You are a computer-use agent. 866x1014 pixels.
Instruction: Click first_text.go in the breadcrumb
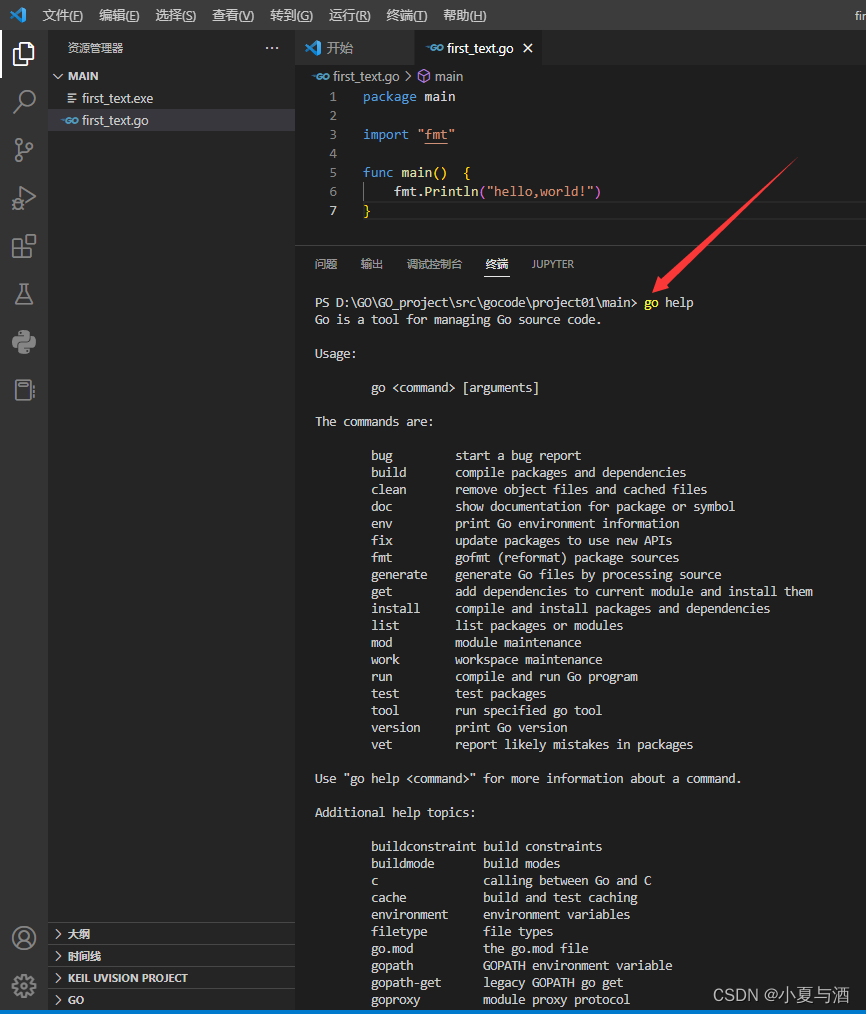[x=365, y=76]
